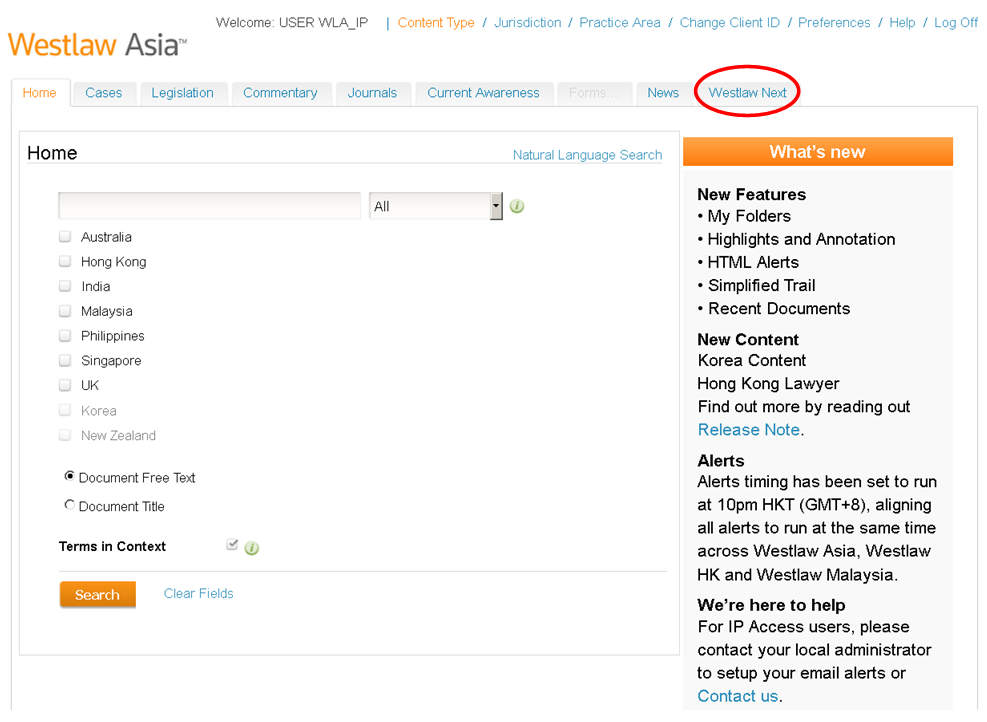Click the Terms in Context info icon
987x722 pixels.
[252, 548]
